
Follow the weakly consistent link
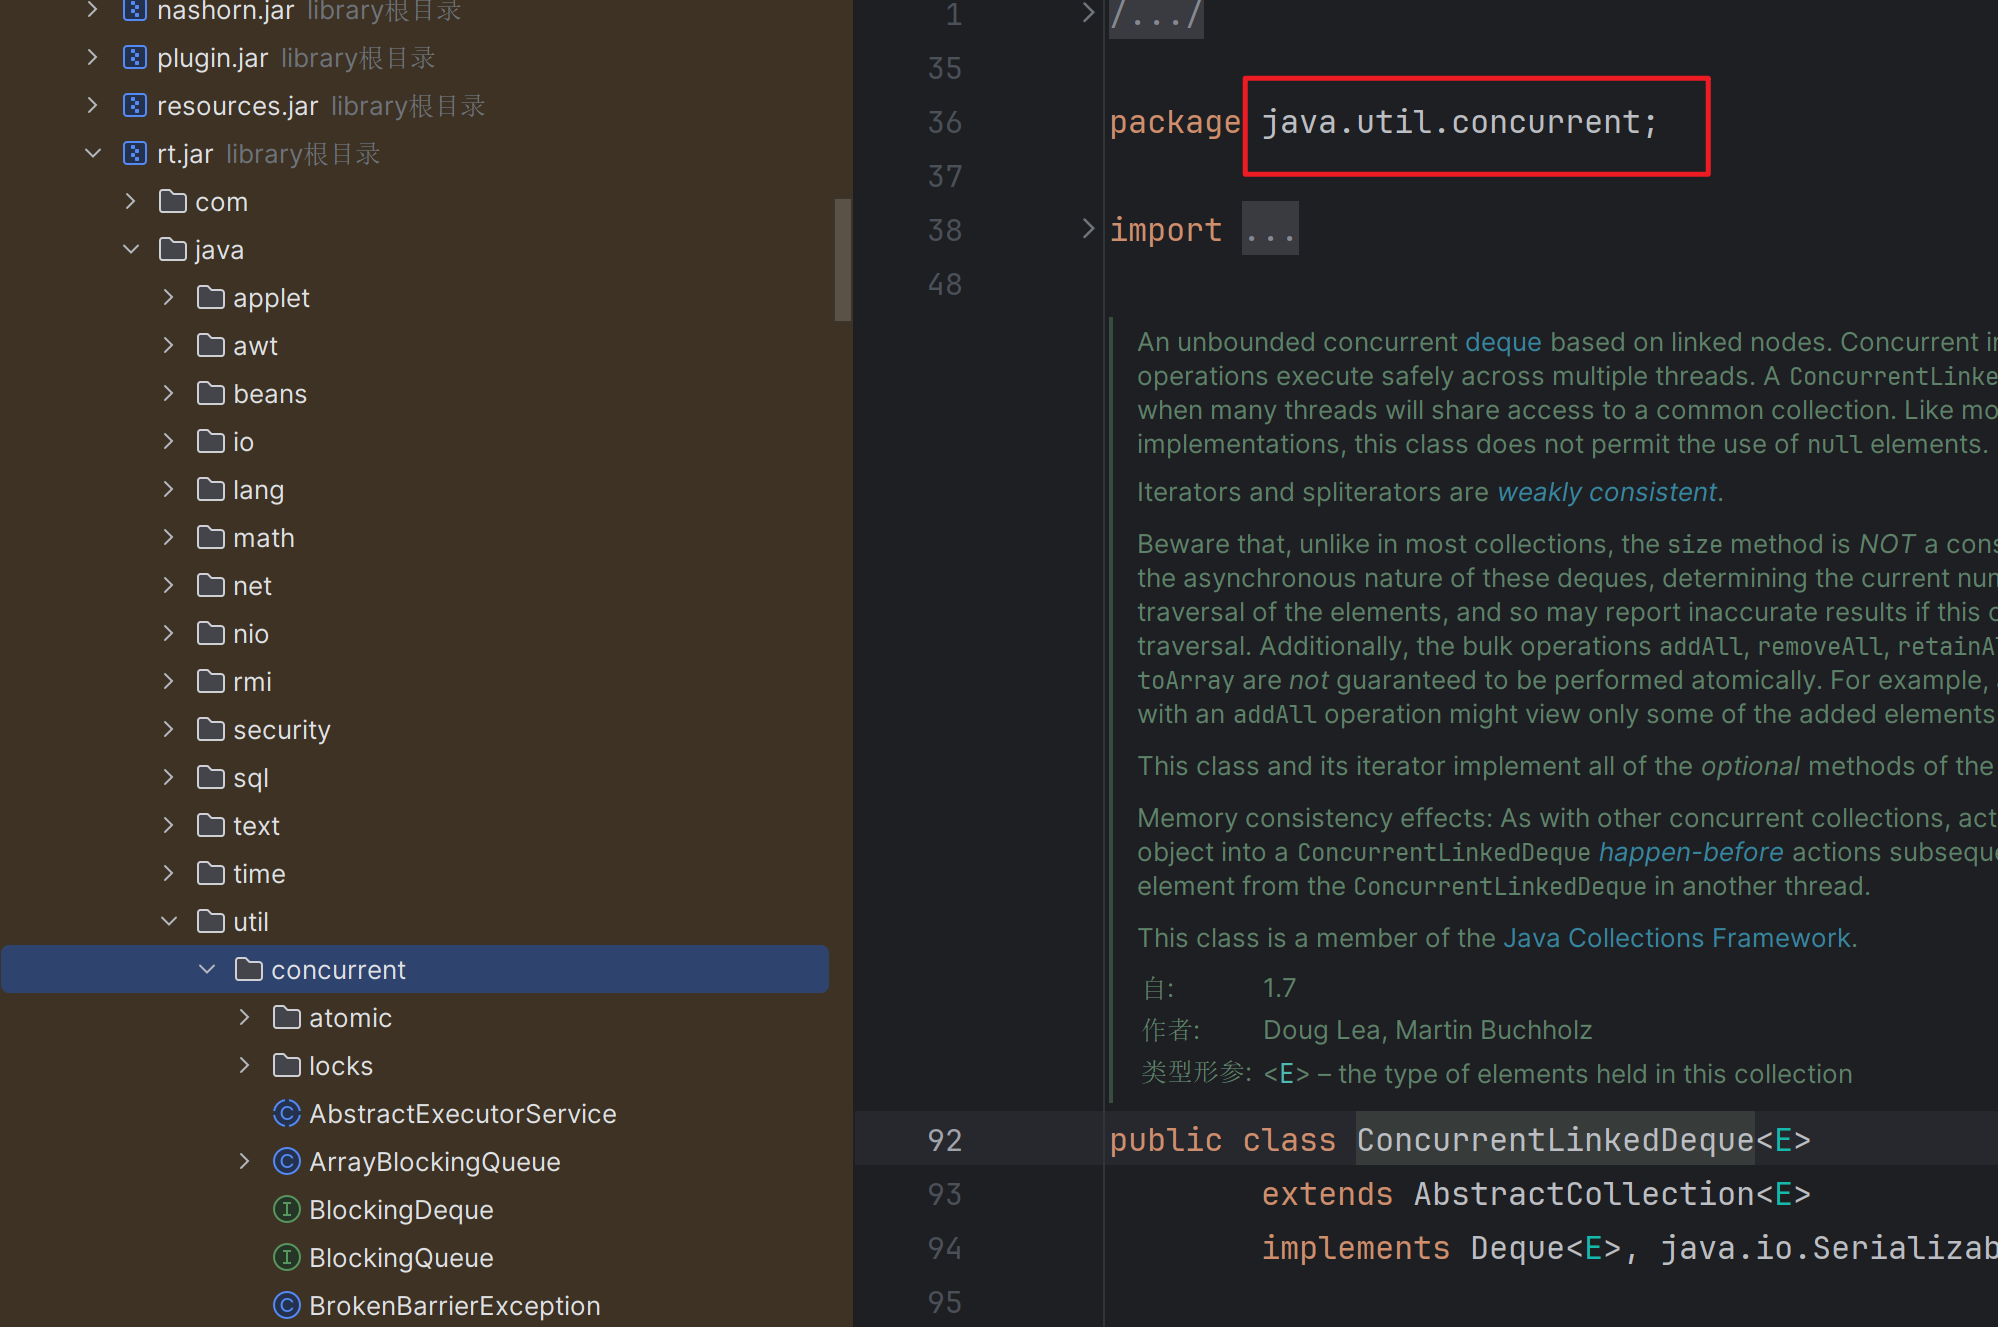point(1607,492)
